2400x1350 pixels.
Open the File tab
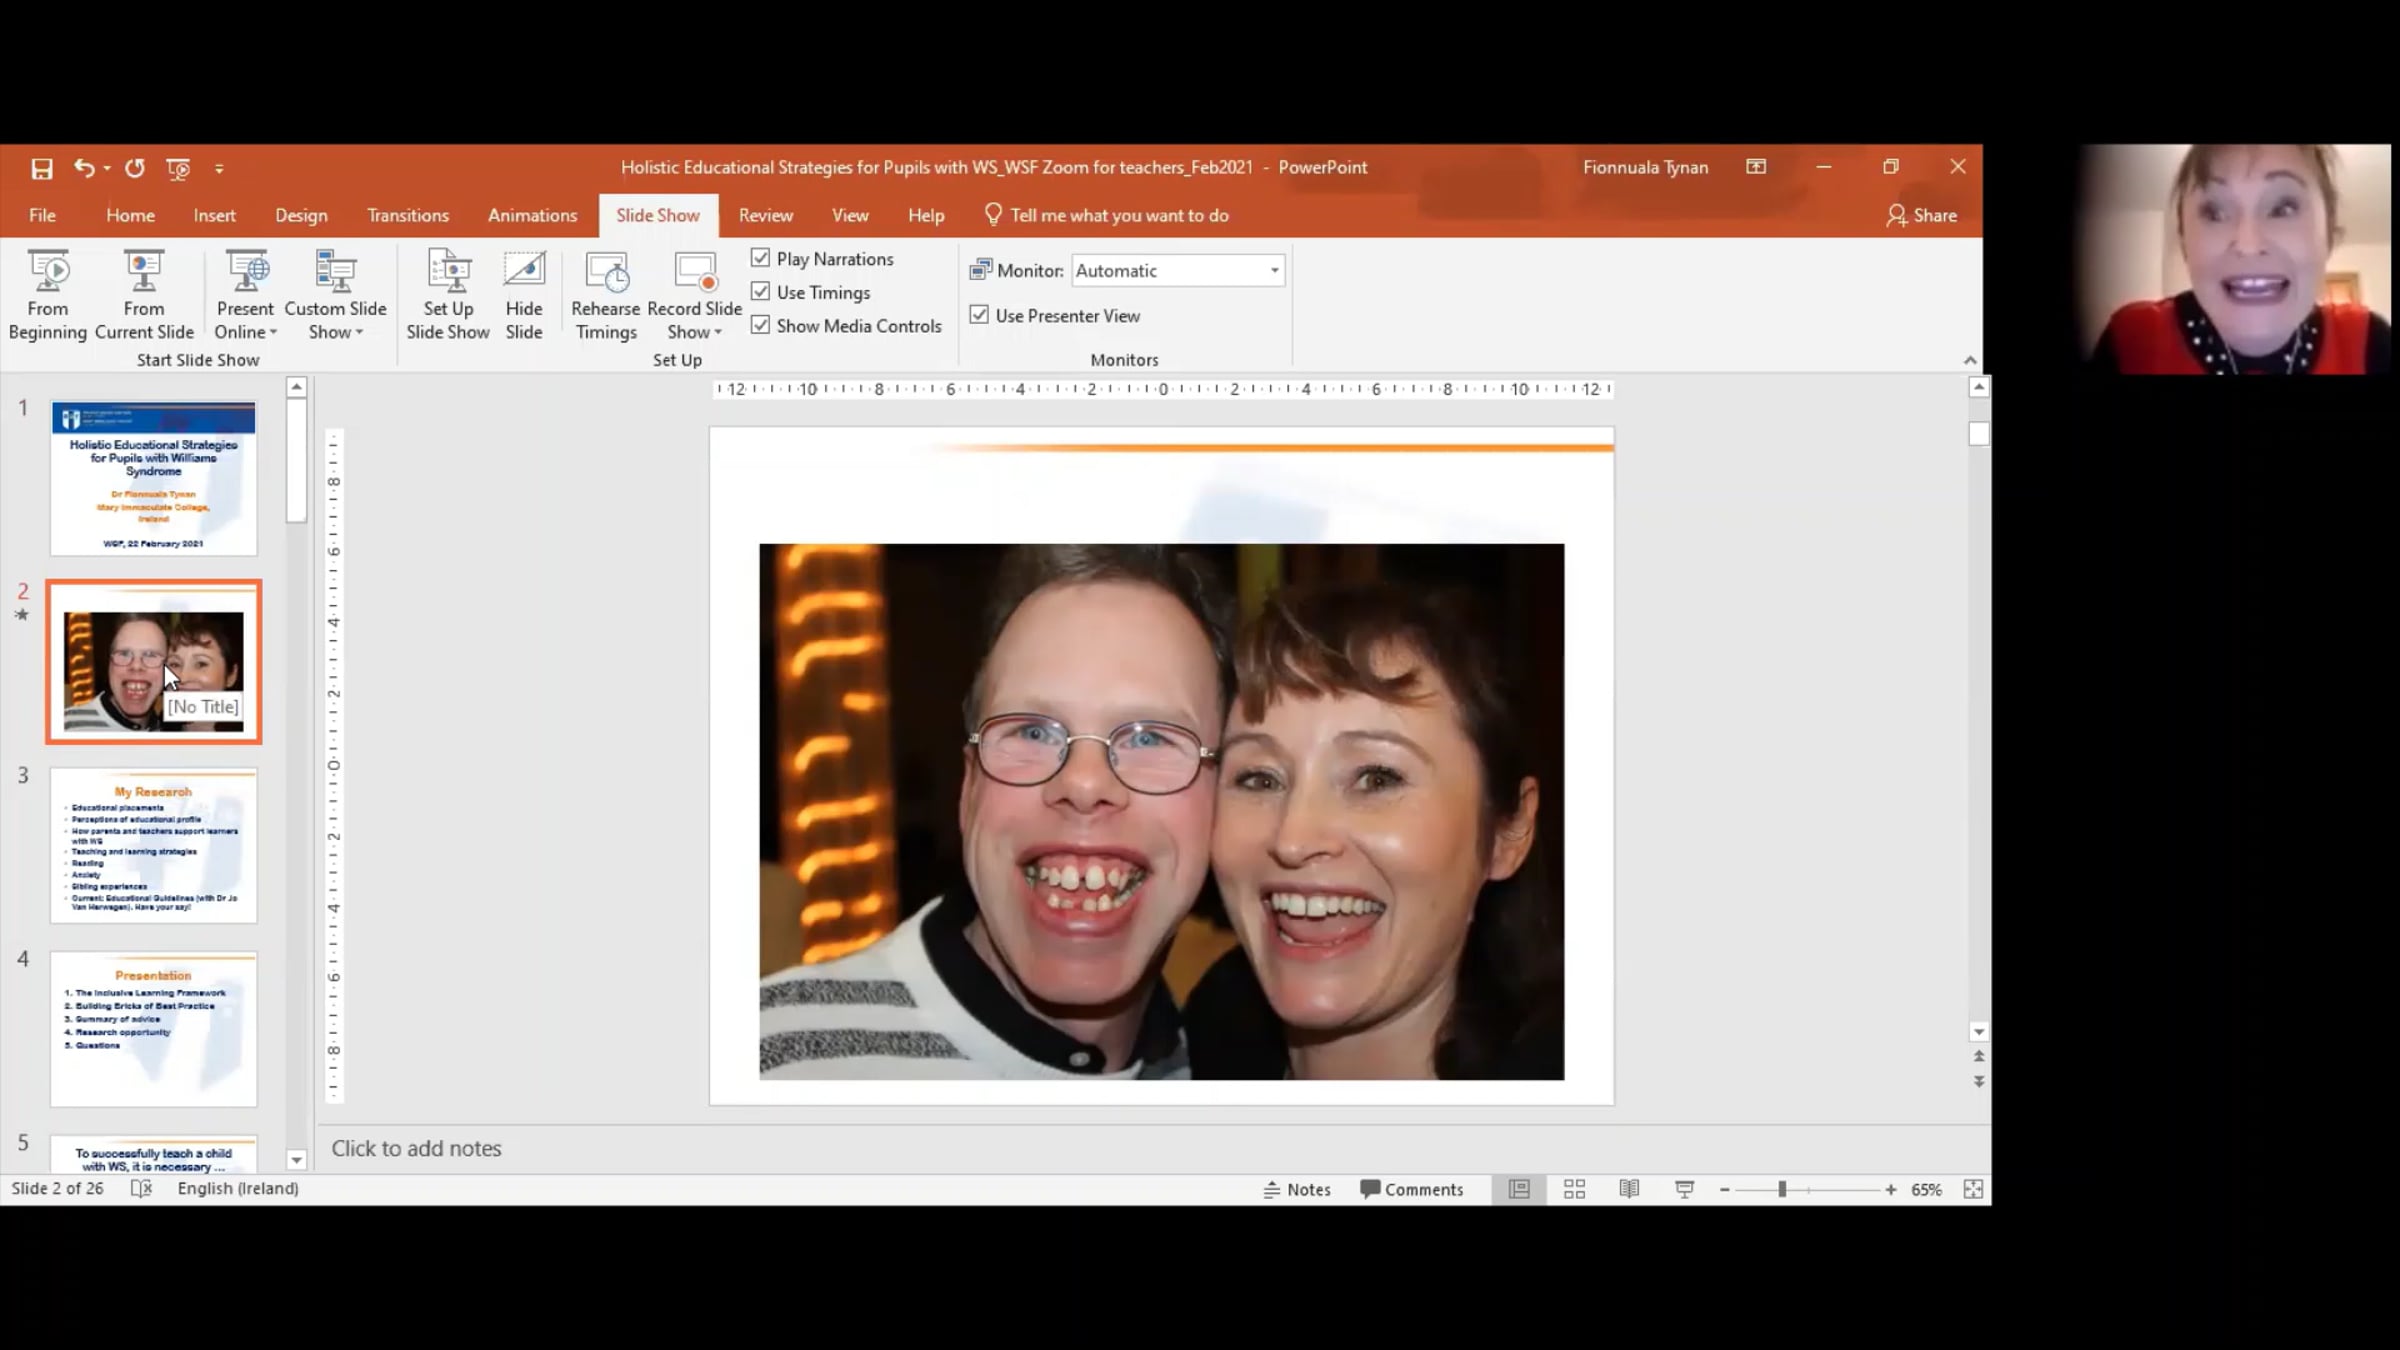coord(42,215)
